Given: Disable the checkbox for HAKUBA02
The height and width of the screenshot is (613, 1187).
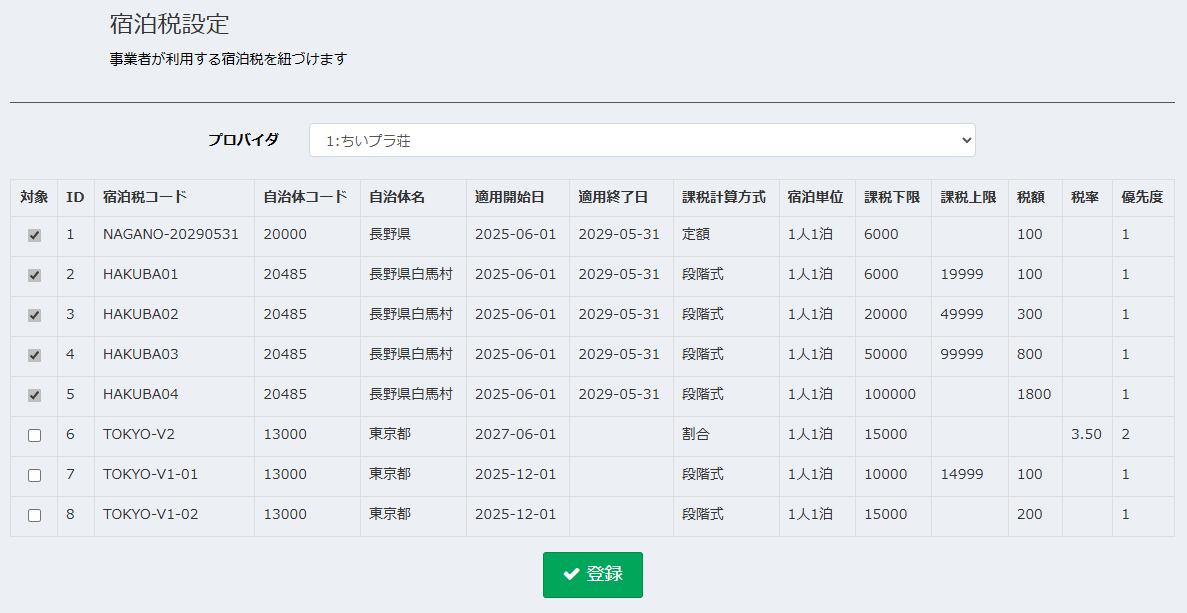Looking at the screenshot, I should pyautogui.click(x=33, y=315).
